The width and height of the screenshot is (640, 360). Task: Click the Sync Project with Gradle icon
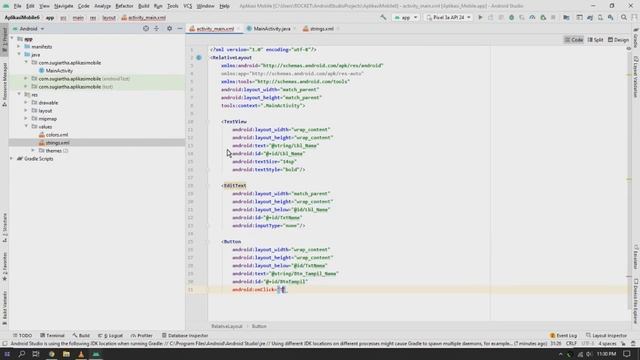click(590, 18)
